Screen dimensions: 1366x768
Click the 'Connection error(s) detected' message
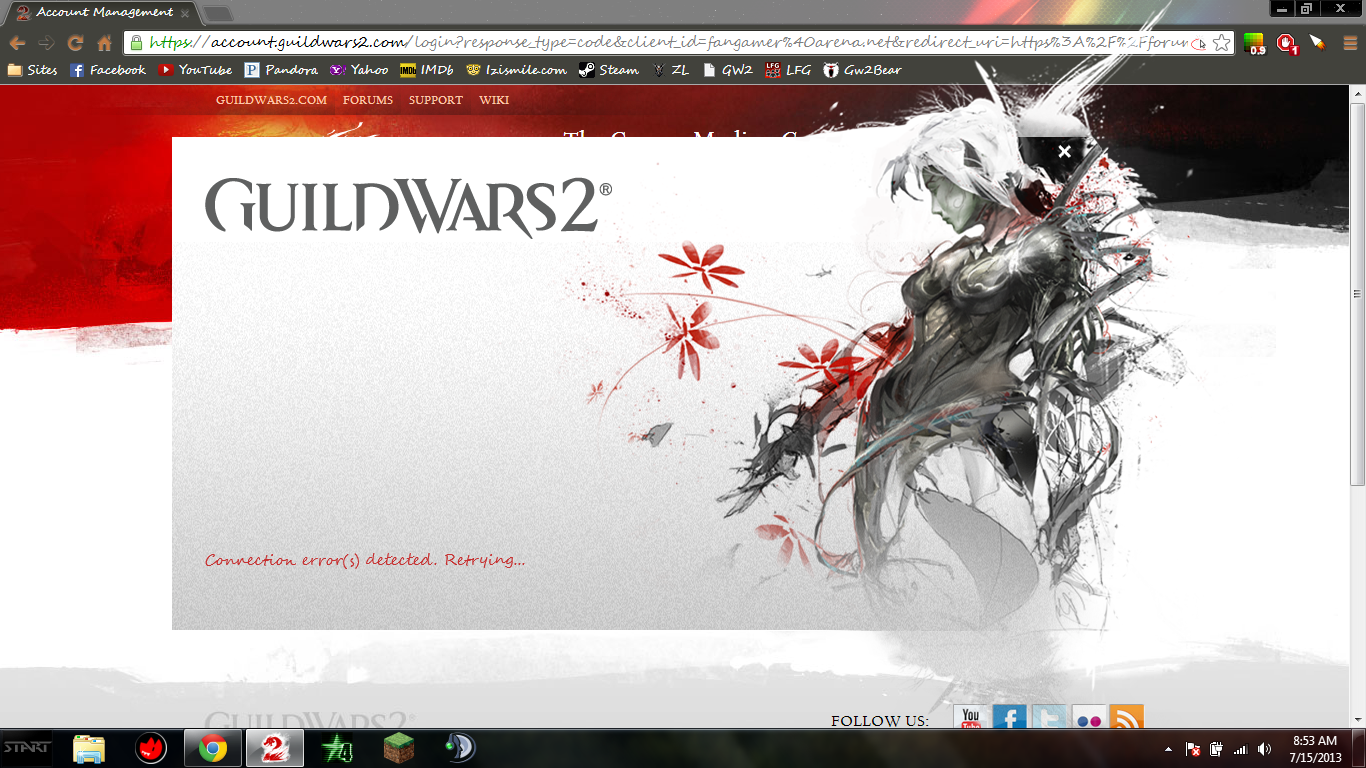tap(365, 560)
